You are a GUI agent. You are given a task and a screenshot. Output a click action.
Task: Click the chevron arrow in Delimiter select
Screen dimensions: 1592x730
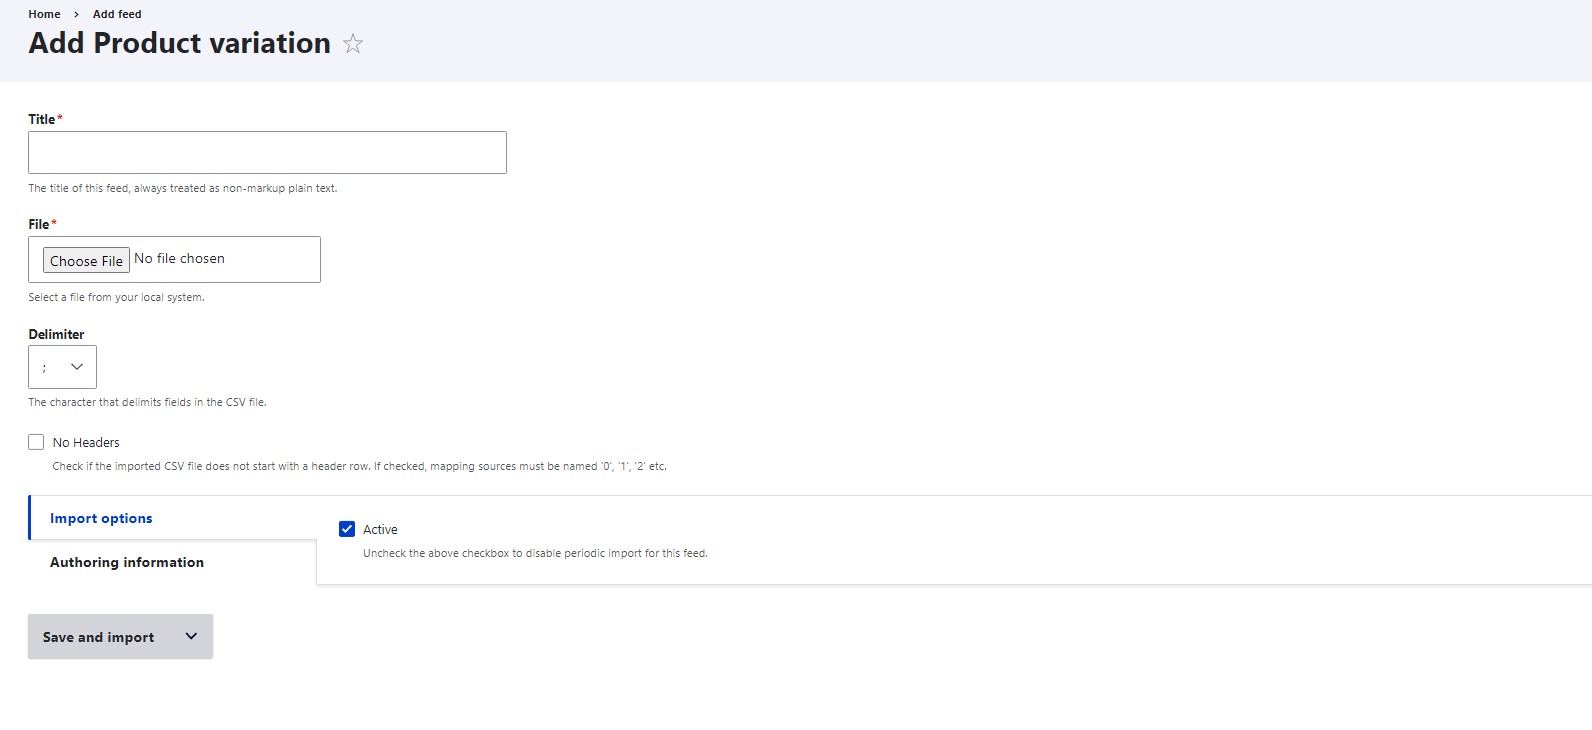tap(77, 367)
